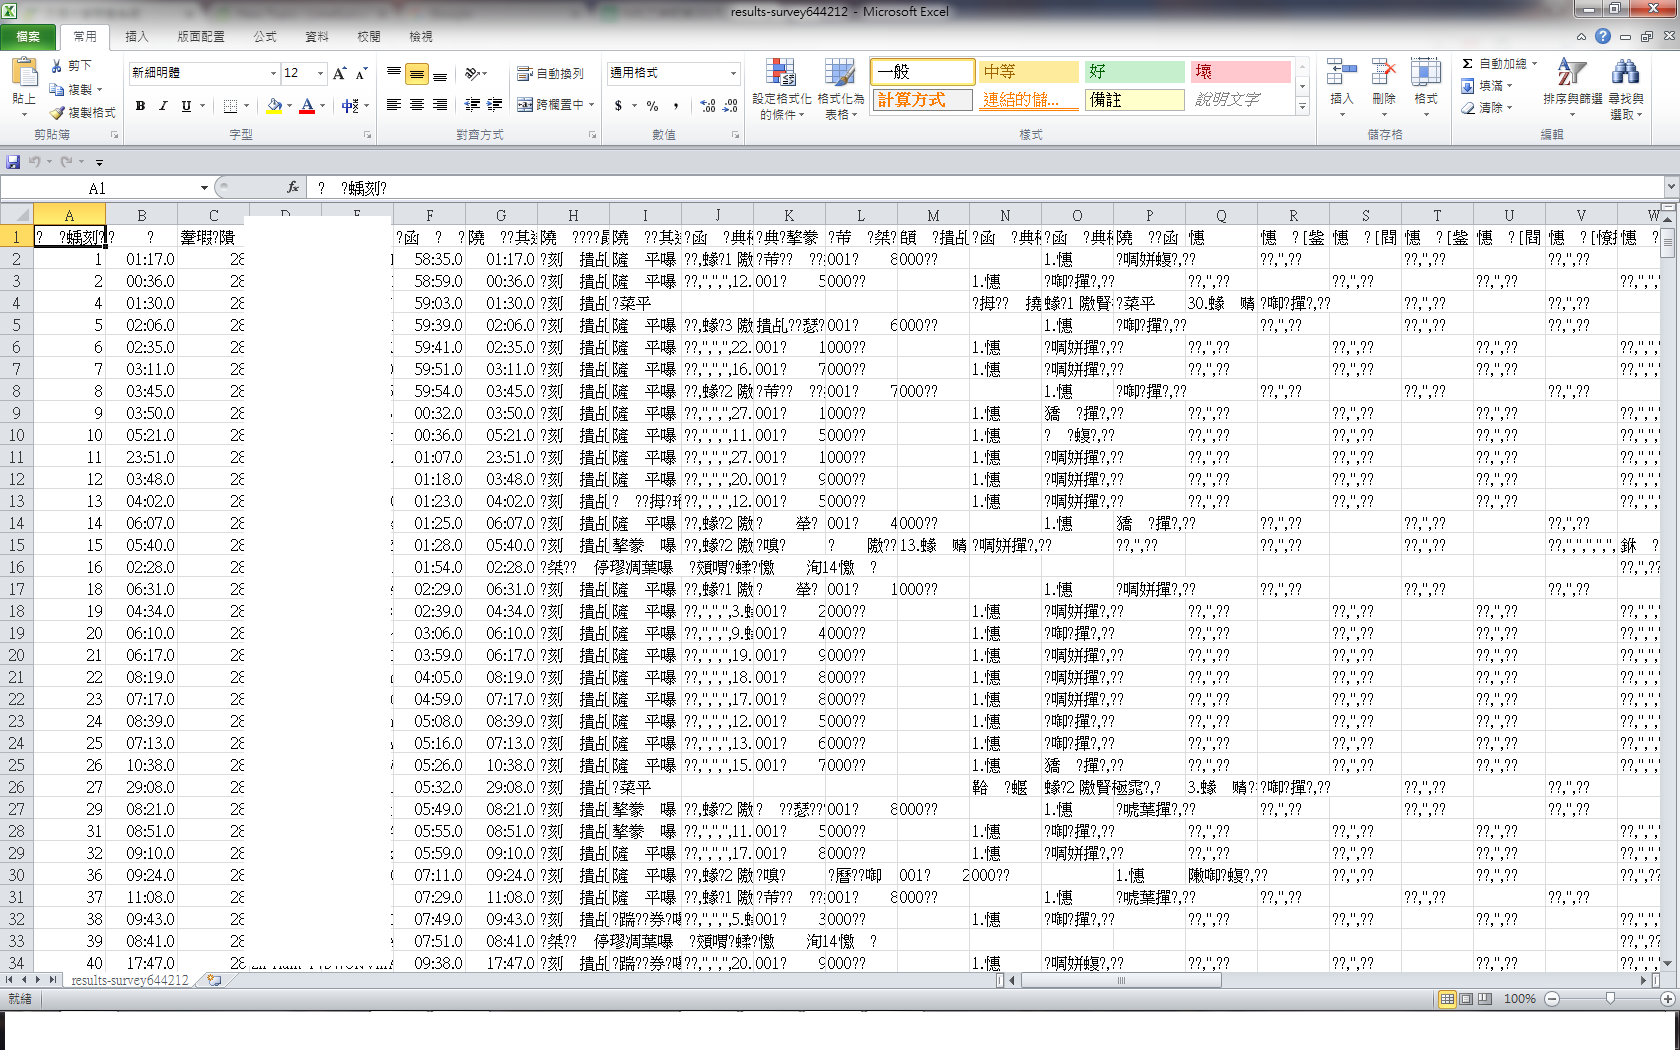Click the percent style icon
1680x1050 pixels.
[x=652, y=106]
